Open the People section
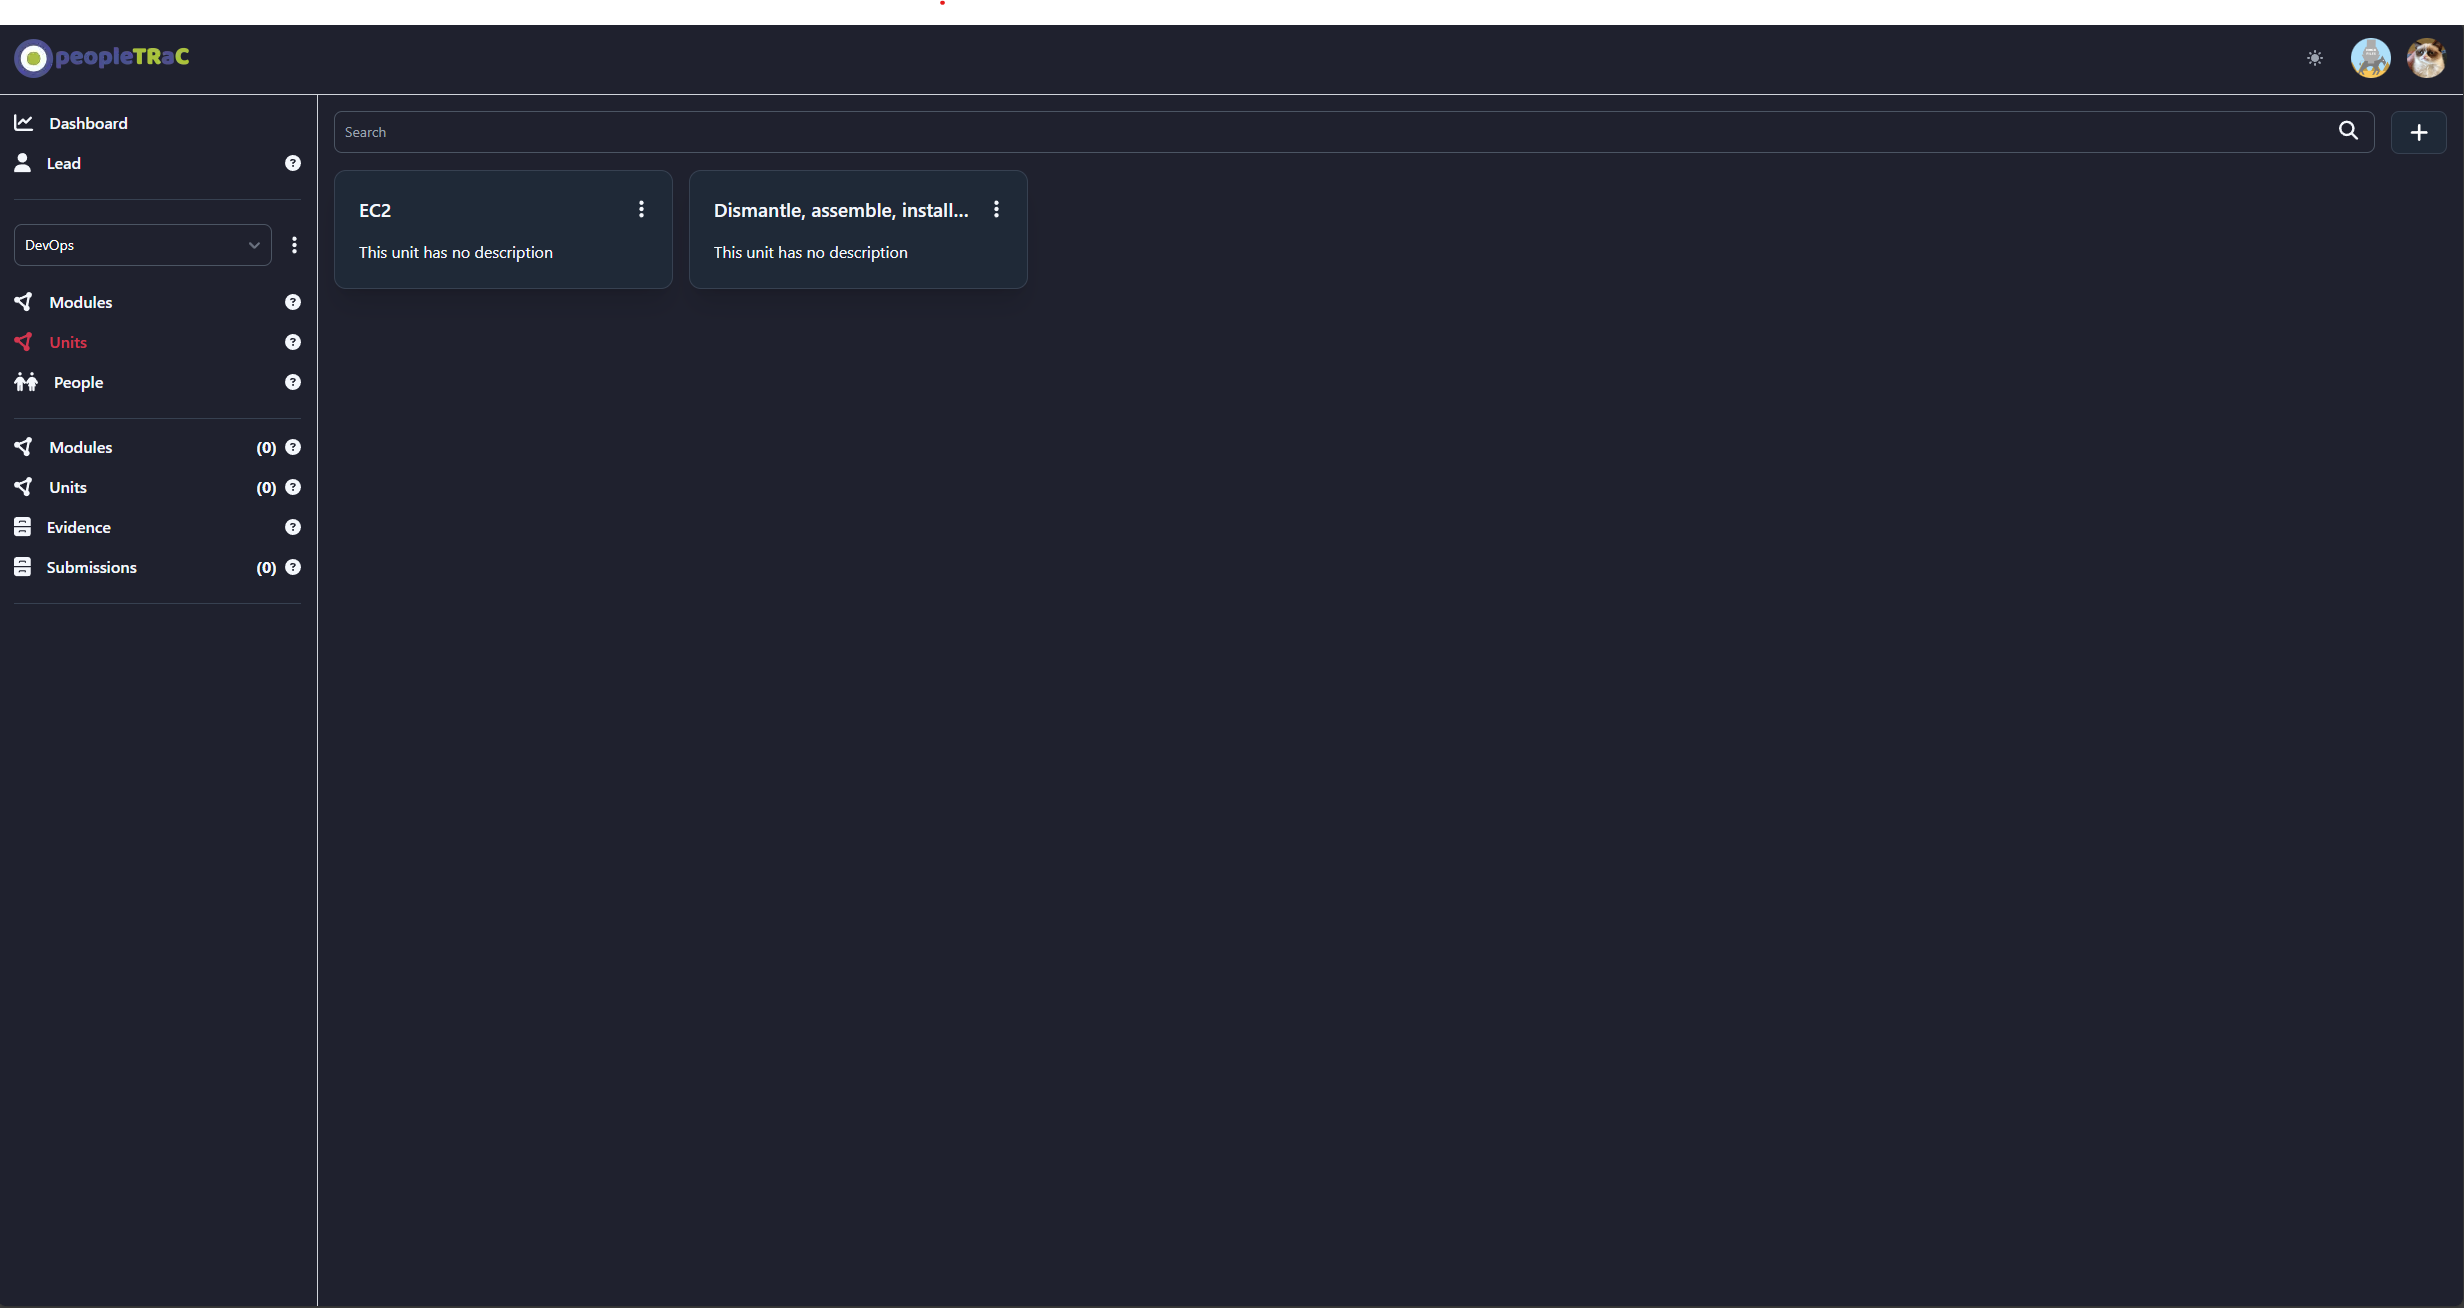This screenshot has width=2464, height=1308. tap(78, 382)
